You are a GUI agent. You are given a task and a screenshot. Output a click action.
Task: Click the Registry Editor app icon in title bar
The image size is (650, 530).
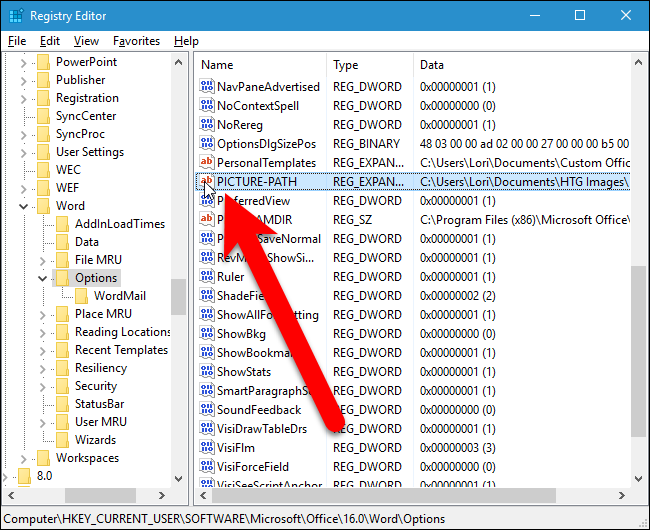(16, 16)
